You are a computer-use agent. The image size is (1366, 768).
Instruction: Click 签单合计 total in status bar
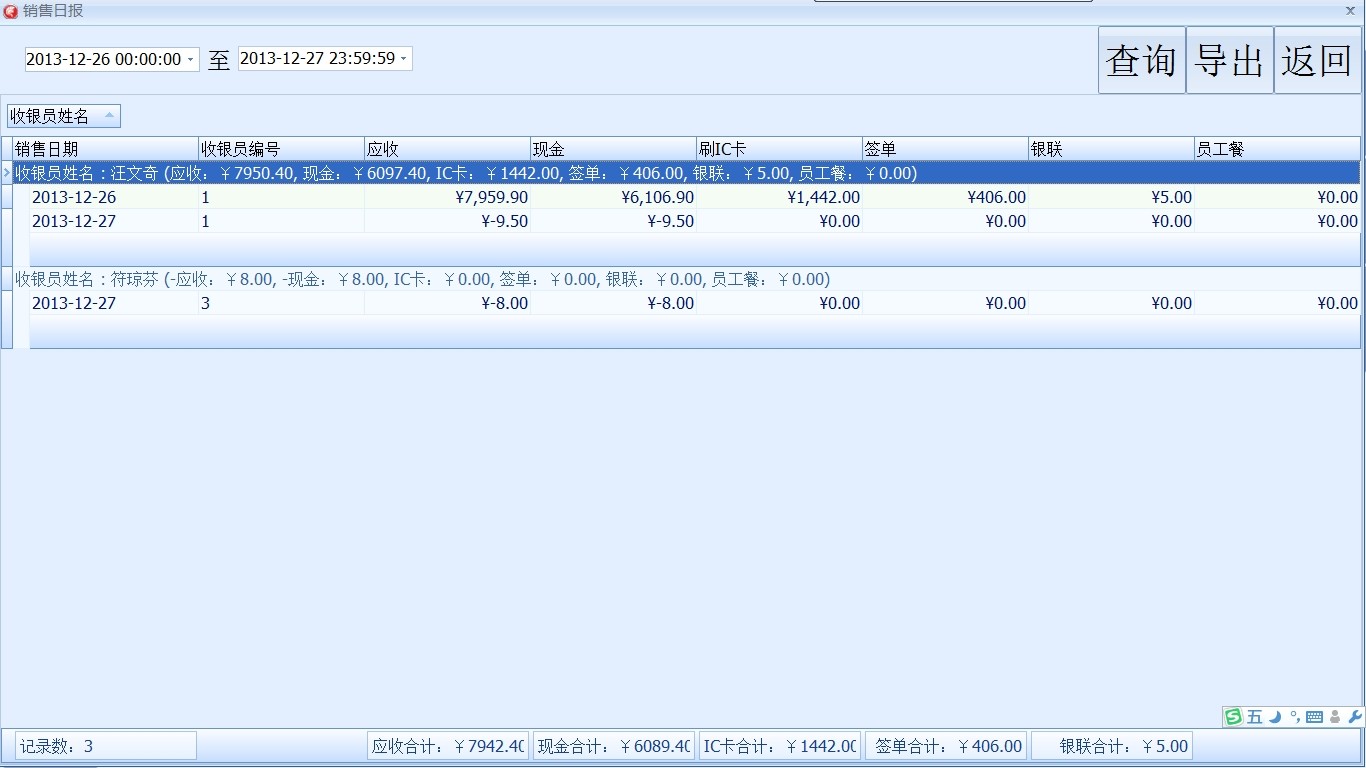(x=946, y=746)
